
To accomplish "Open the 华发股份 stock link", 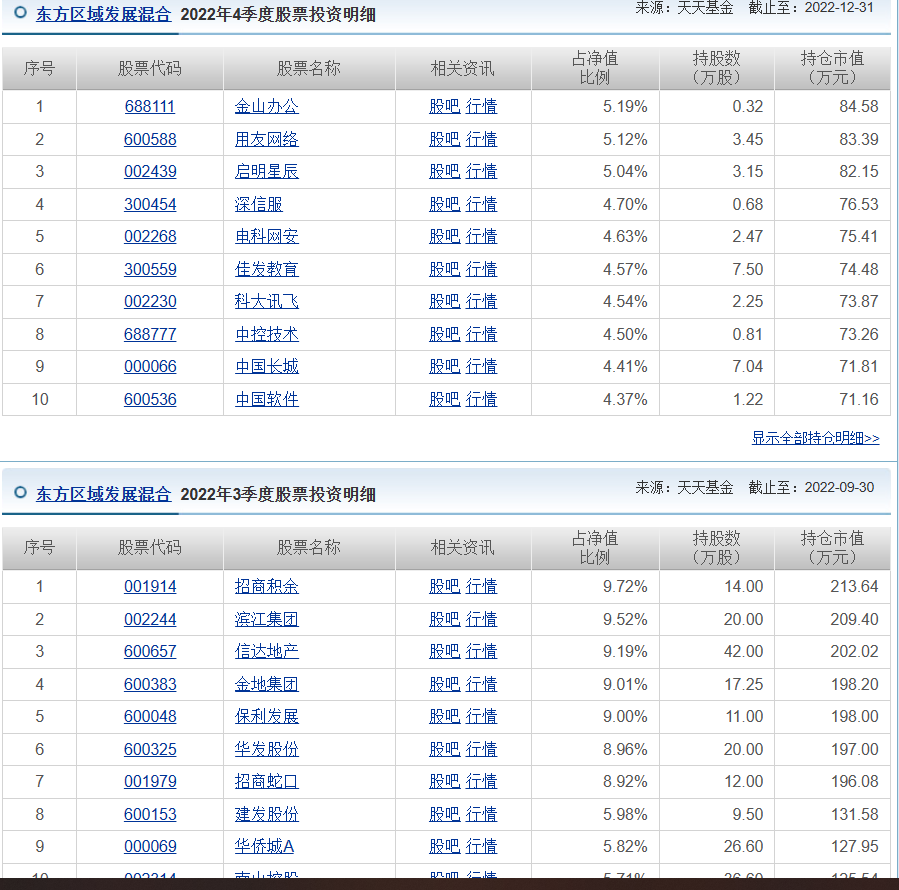I will [267, 749].
